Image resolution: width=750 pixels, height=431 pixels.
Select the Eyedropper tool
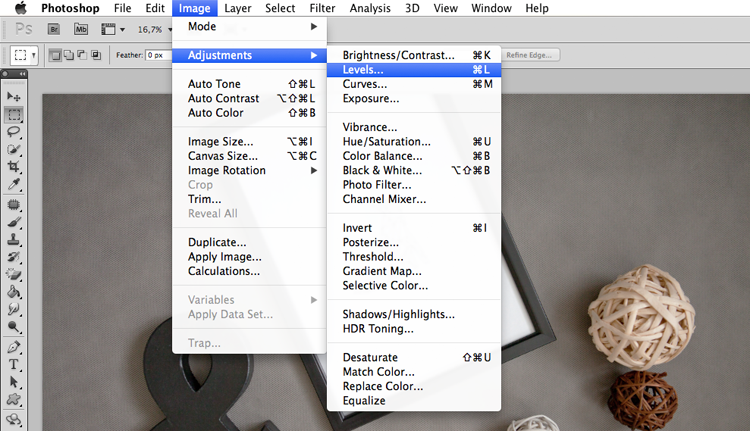[14, 184]
